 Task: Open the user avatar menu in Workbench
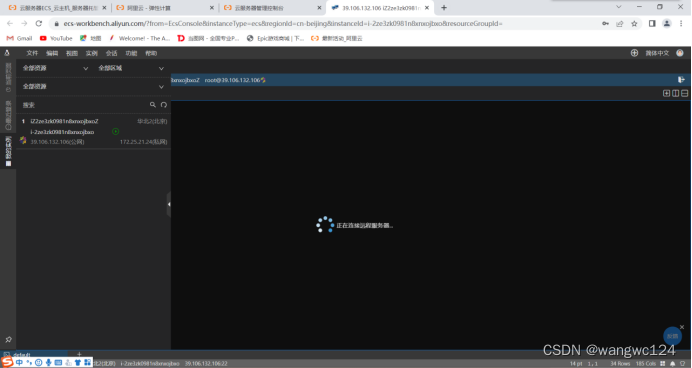click(680, 53)
